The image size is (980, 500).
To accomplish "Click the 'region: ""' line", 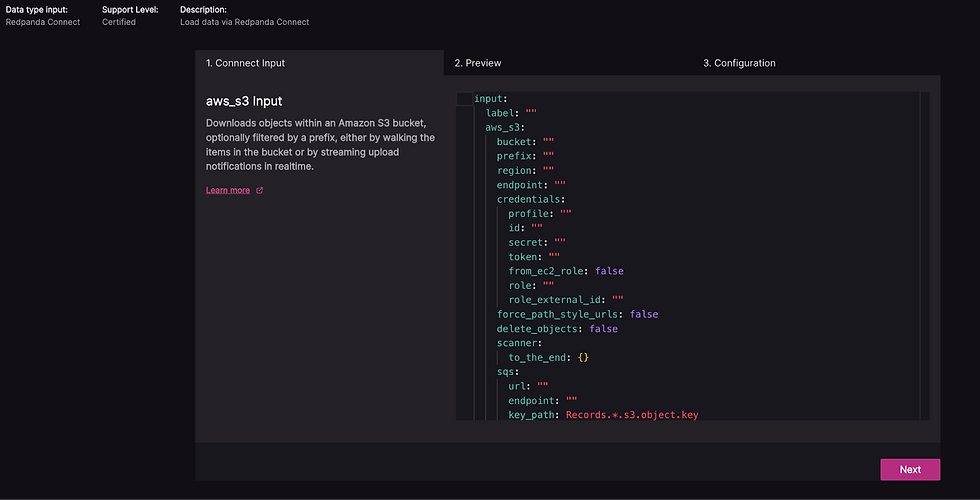I will click(x=525, y=171).
